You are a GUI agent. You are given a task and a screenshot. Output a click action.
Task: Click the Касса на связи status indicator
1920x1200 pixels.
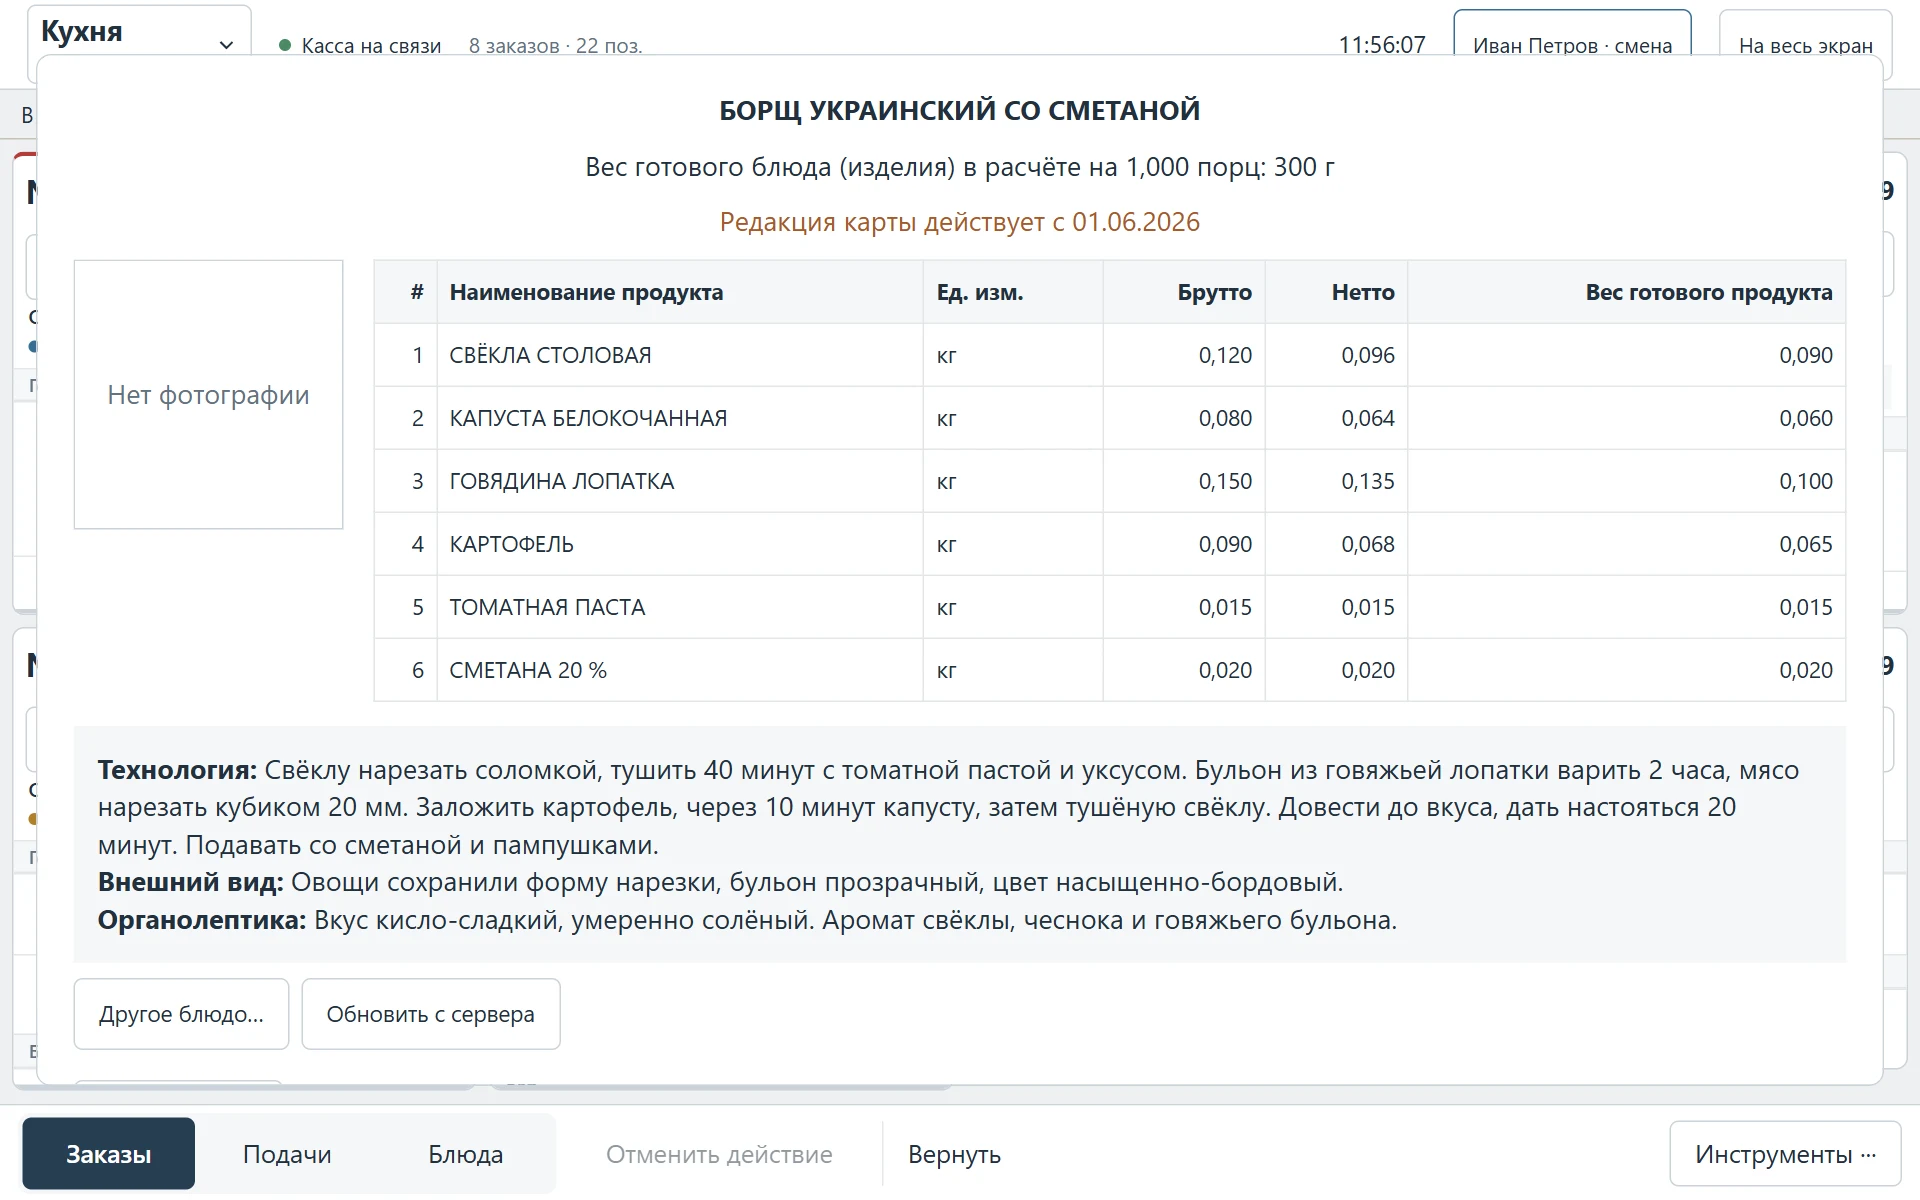(360, 45)
